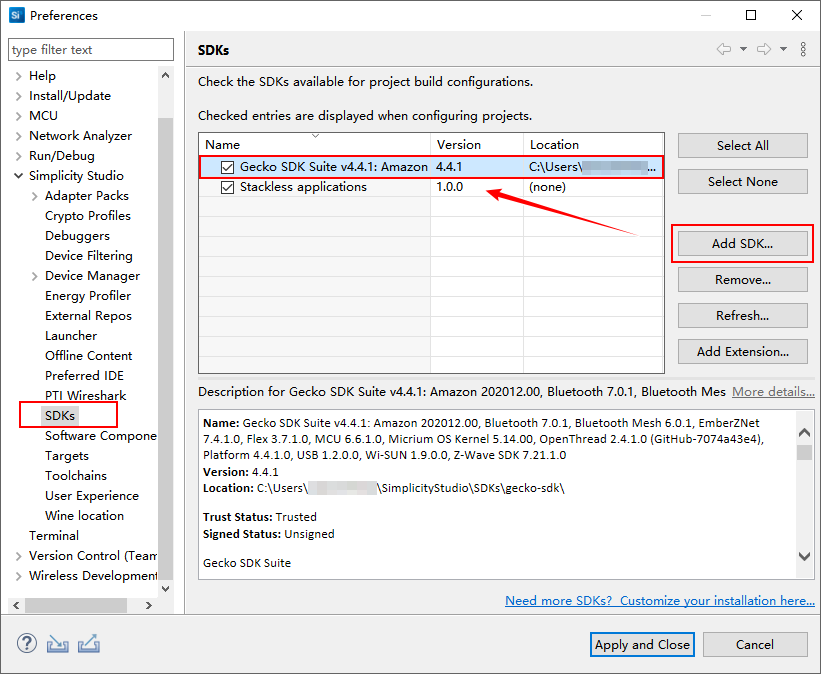
Task: Click tree scrollbar up arrow
Action: (x=165, y=75)
